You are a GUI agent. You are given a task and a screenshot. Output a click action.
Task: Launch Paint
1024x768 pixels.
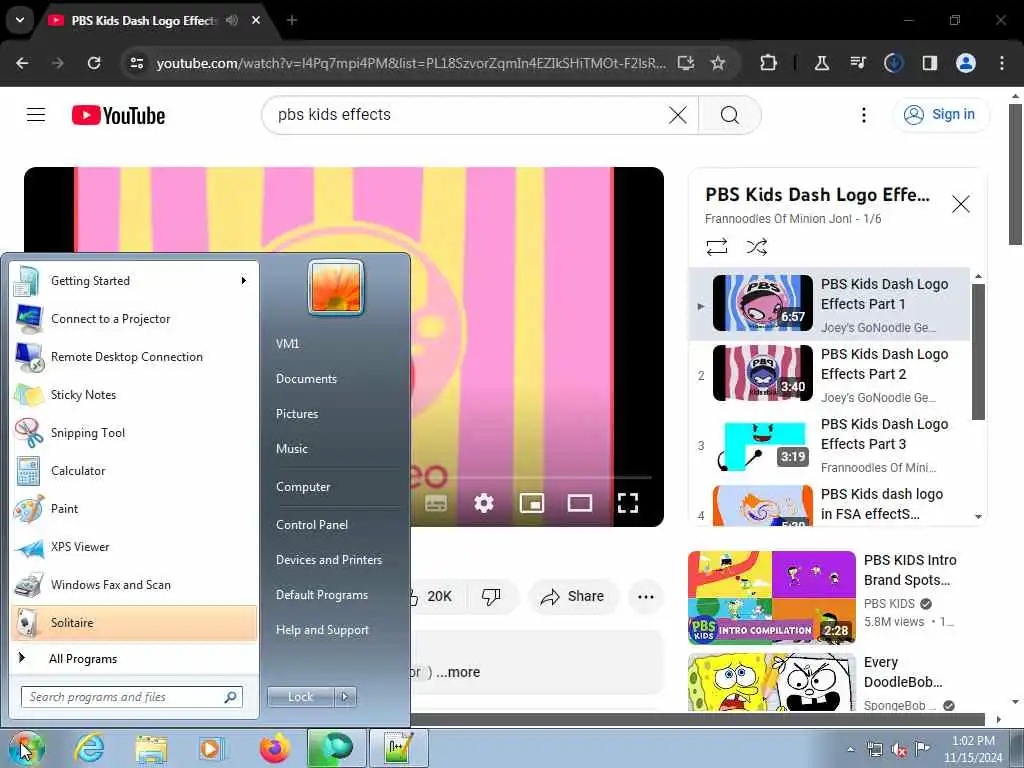pos(134,509)
